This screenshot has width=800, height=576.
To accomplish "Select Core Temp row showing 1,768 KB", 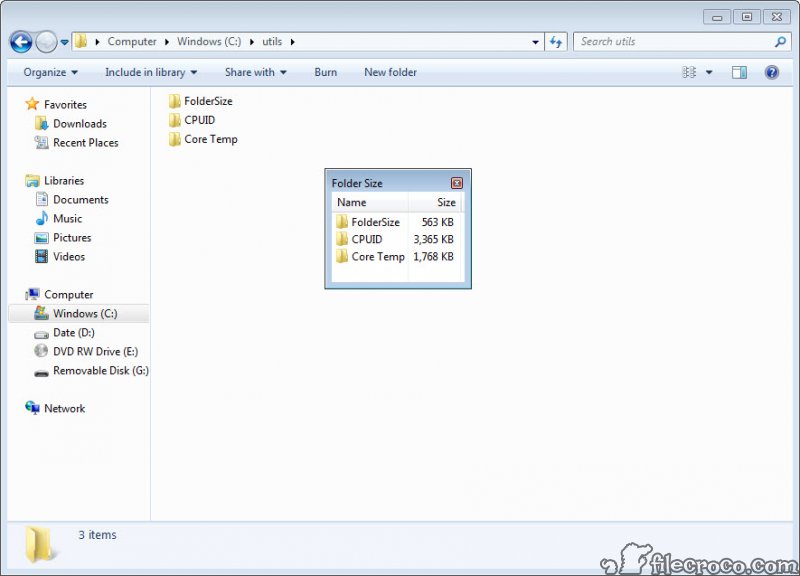I will coord(397,257).
